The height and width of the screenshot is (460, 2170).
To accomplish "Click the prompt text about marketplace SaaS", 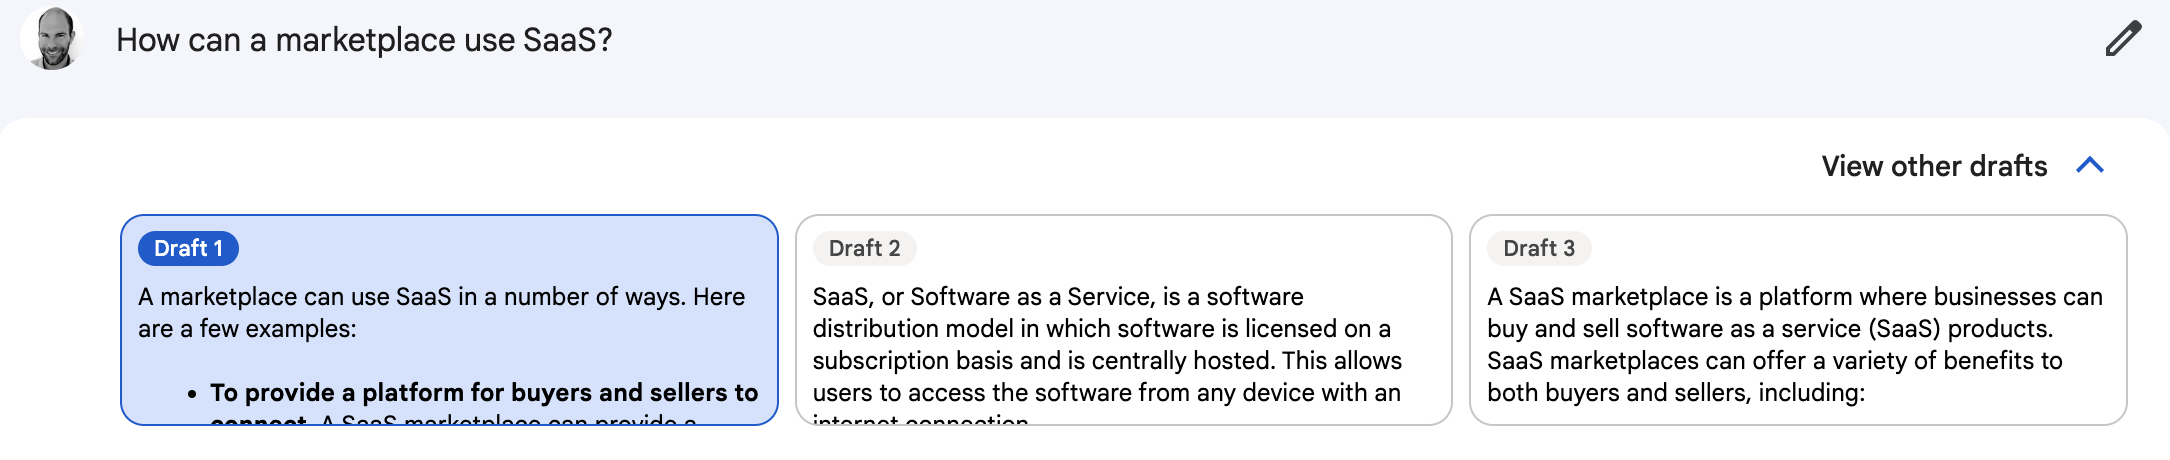I will [x=364, y=40].
